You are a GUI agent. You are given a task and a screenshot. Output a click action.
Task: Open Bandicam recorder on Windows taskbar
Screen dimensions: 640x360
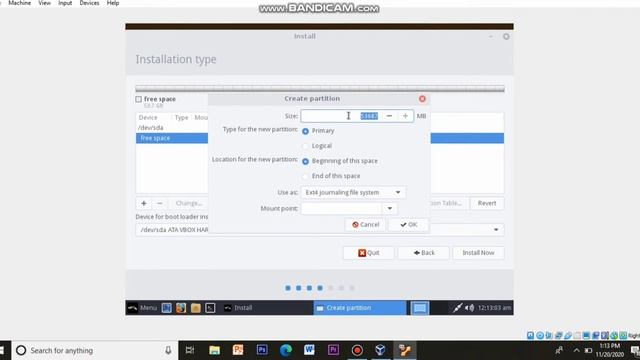click(x=357, y=350)
